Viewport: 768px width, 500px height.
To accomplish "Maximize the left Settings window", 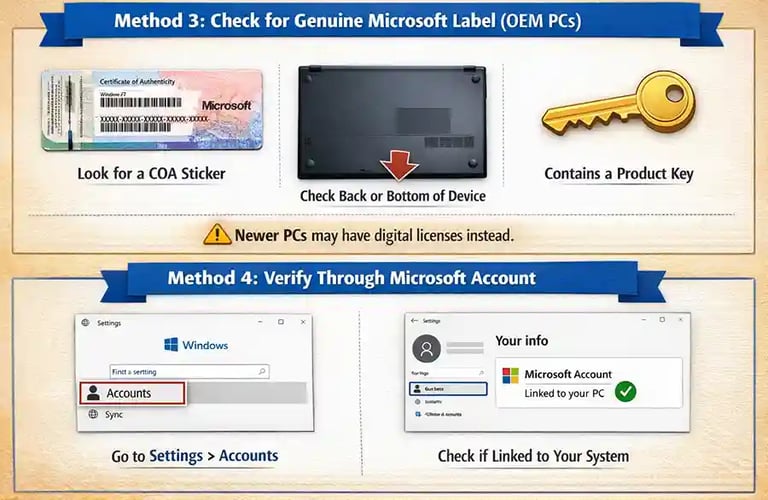I will [281, 322].
